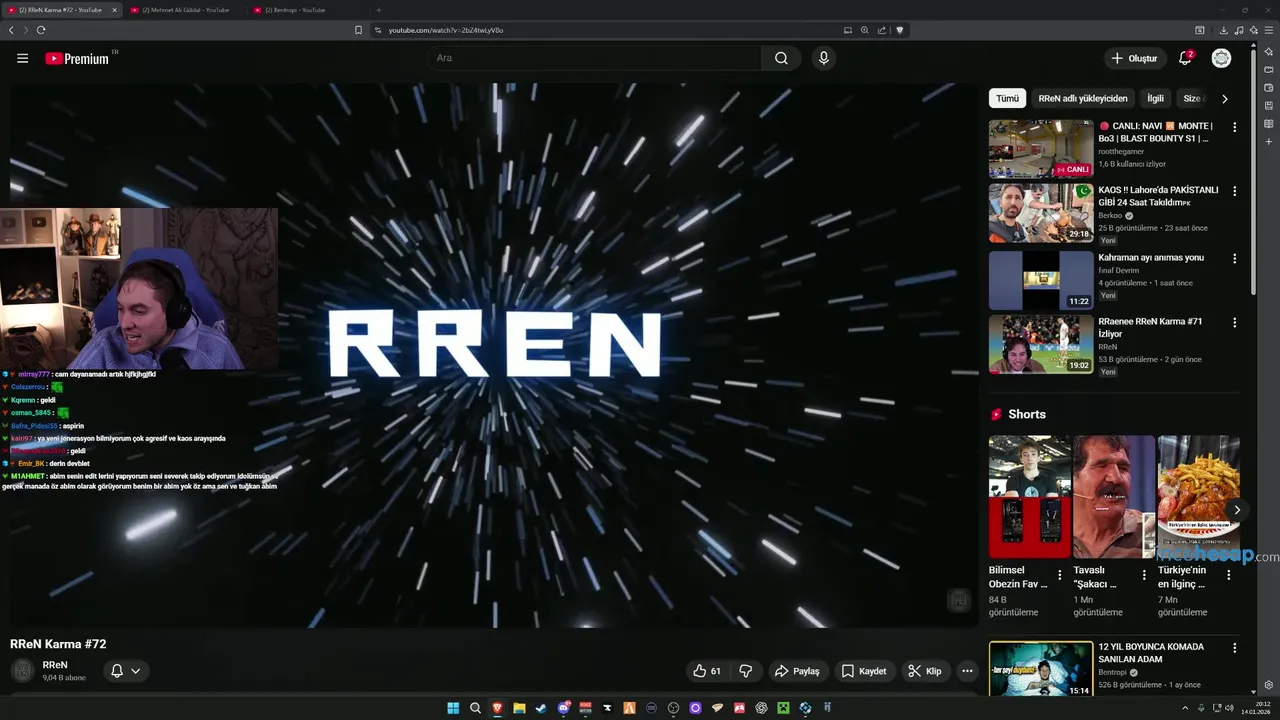Open Bilimsel Obezin short thumbnail

[1030, 496]
